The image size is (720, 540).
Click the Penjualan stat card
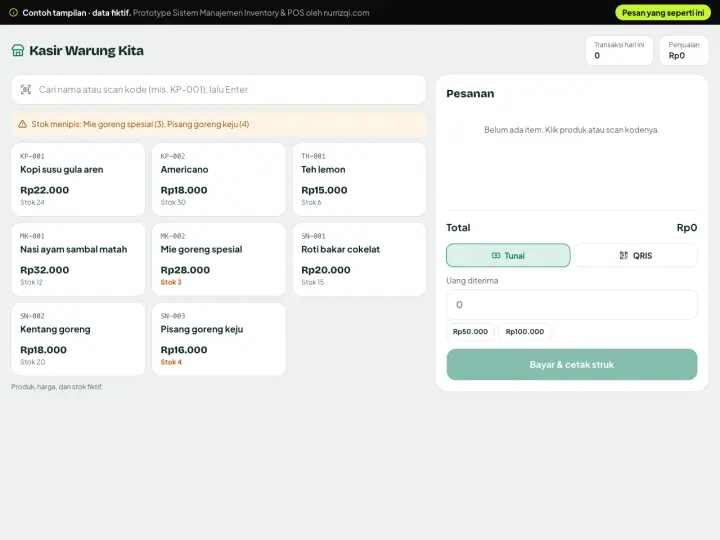tap(684, 51)
